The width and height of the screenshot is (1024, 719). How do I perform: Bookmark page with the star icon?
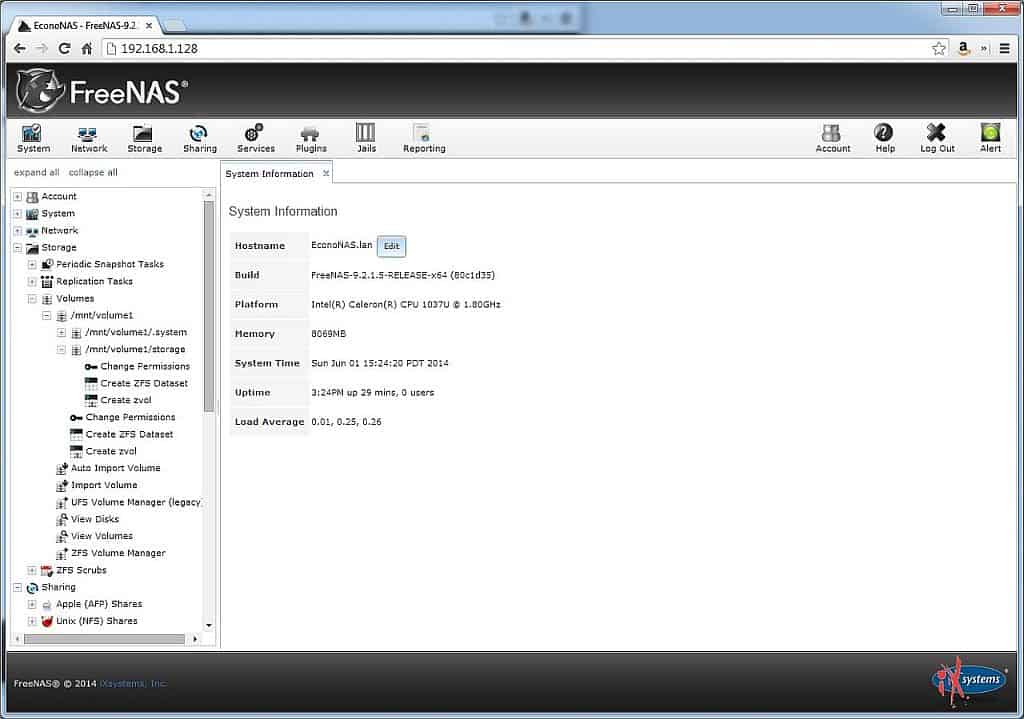point(938,48)
